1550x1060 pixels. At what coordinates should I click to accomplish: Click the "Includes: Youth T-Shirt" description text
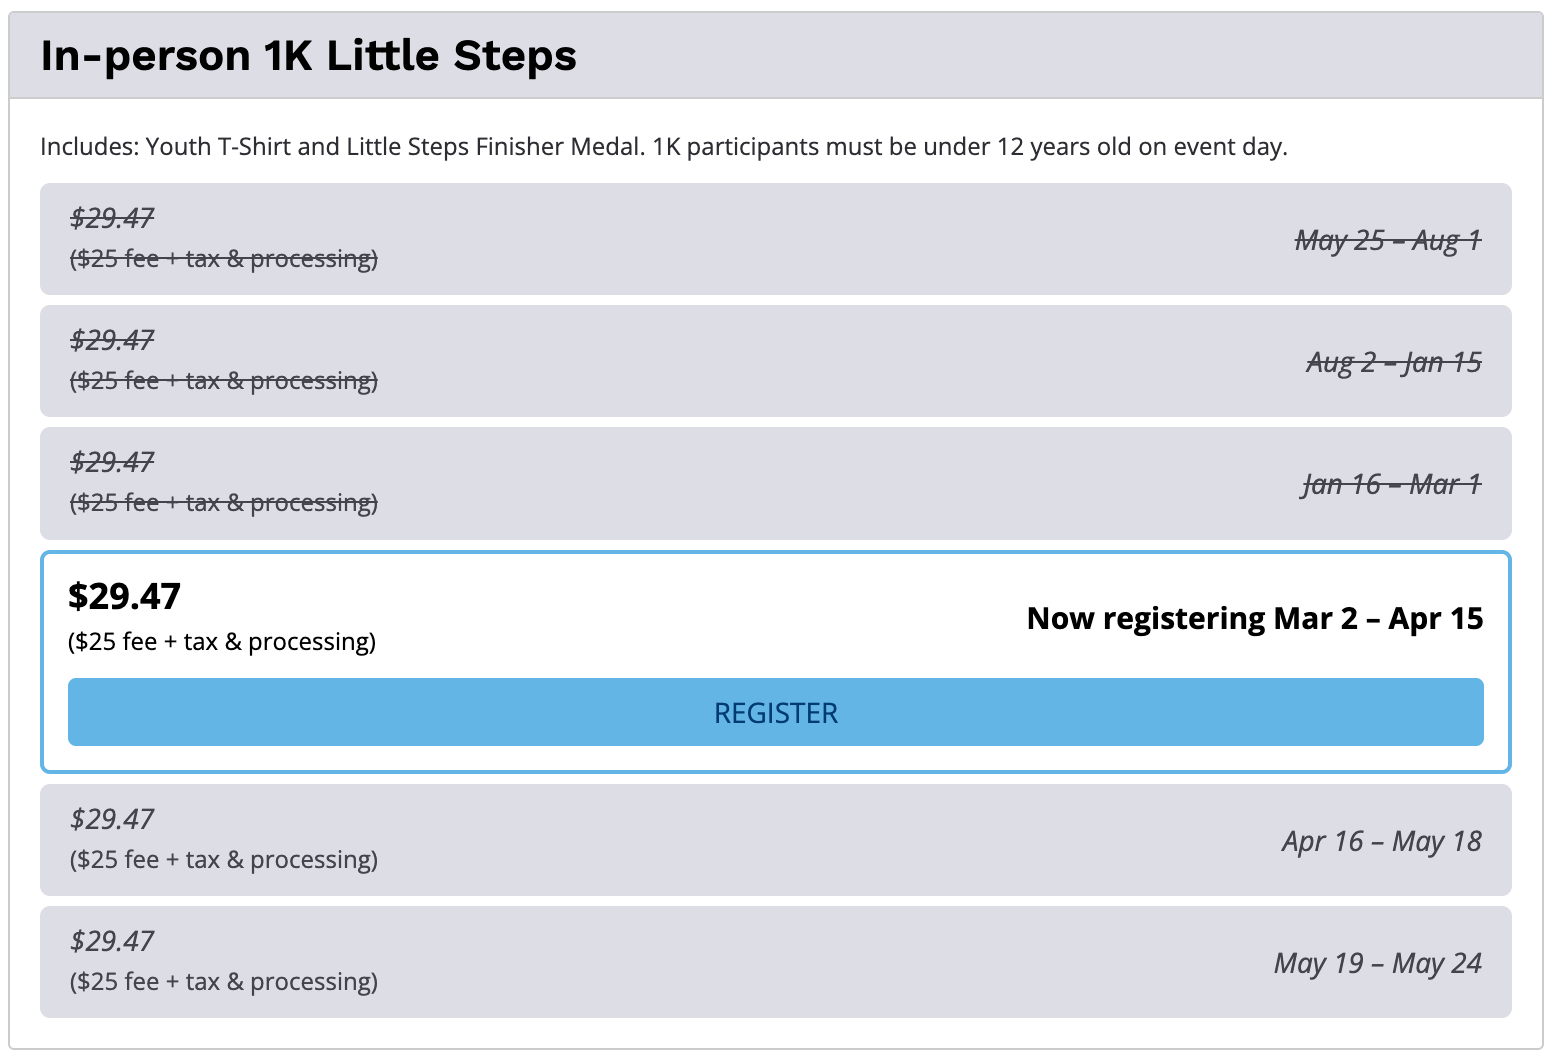tap(663, 147)
